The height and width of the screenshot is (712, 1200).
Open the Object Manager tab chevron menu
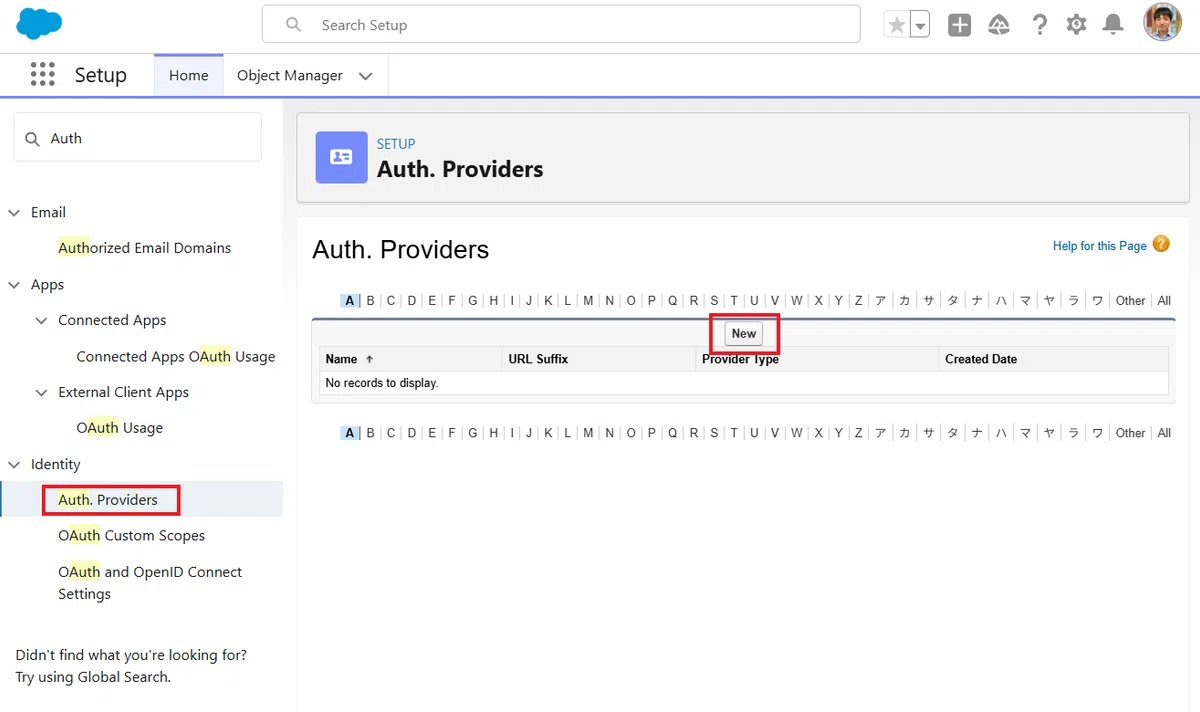pyautogui.click(x=365, y=76)
